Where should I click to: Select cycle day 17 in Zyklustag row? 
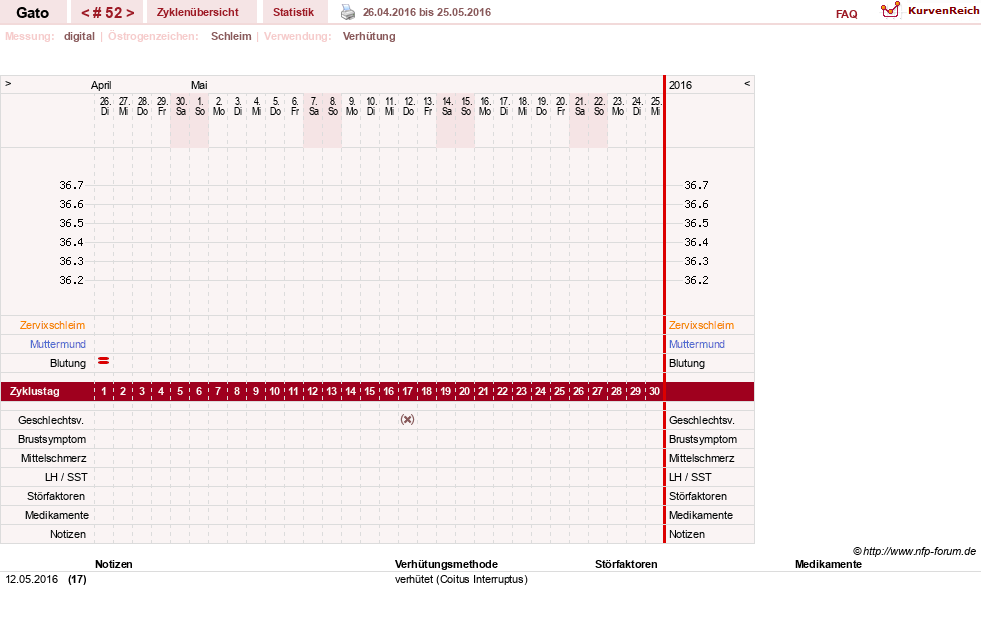tap(407, 392)
